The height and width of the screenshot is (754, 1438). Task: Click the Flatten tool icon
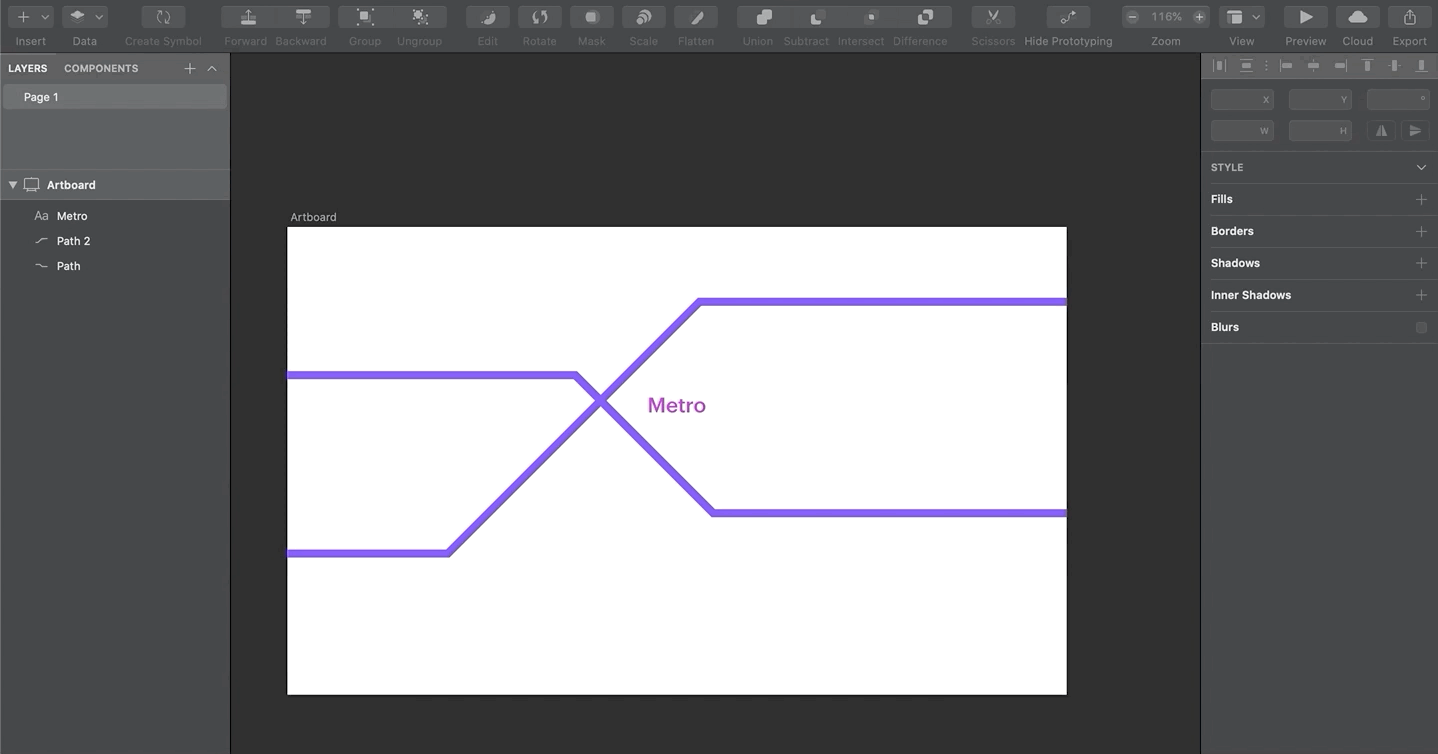(695, 17)
